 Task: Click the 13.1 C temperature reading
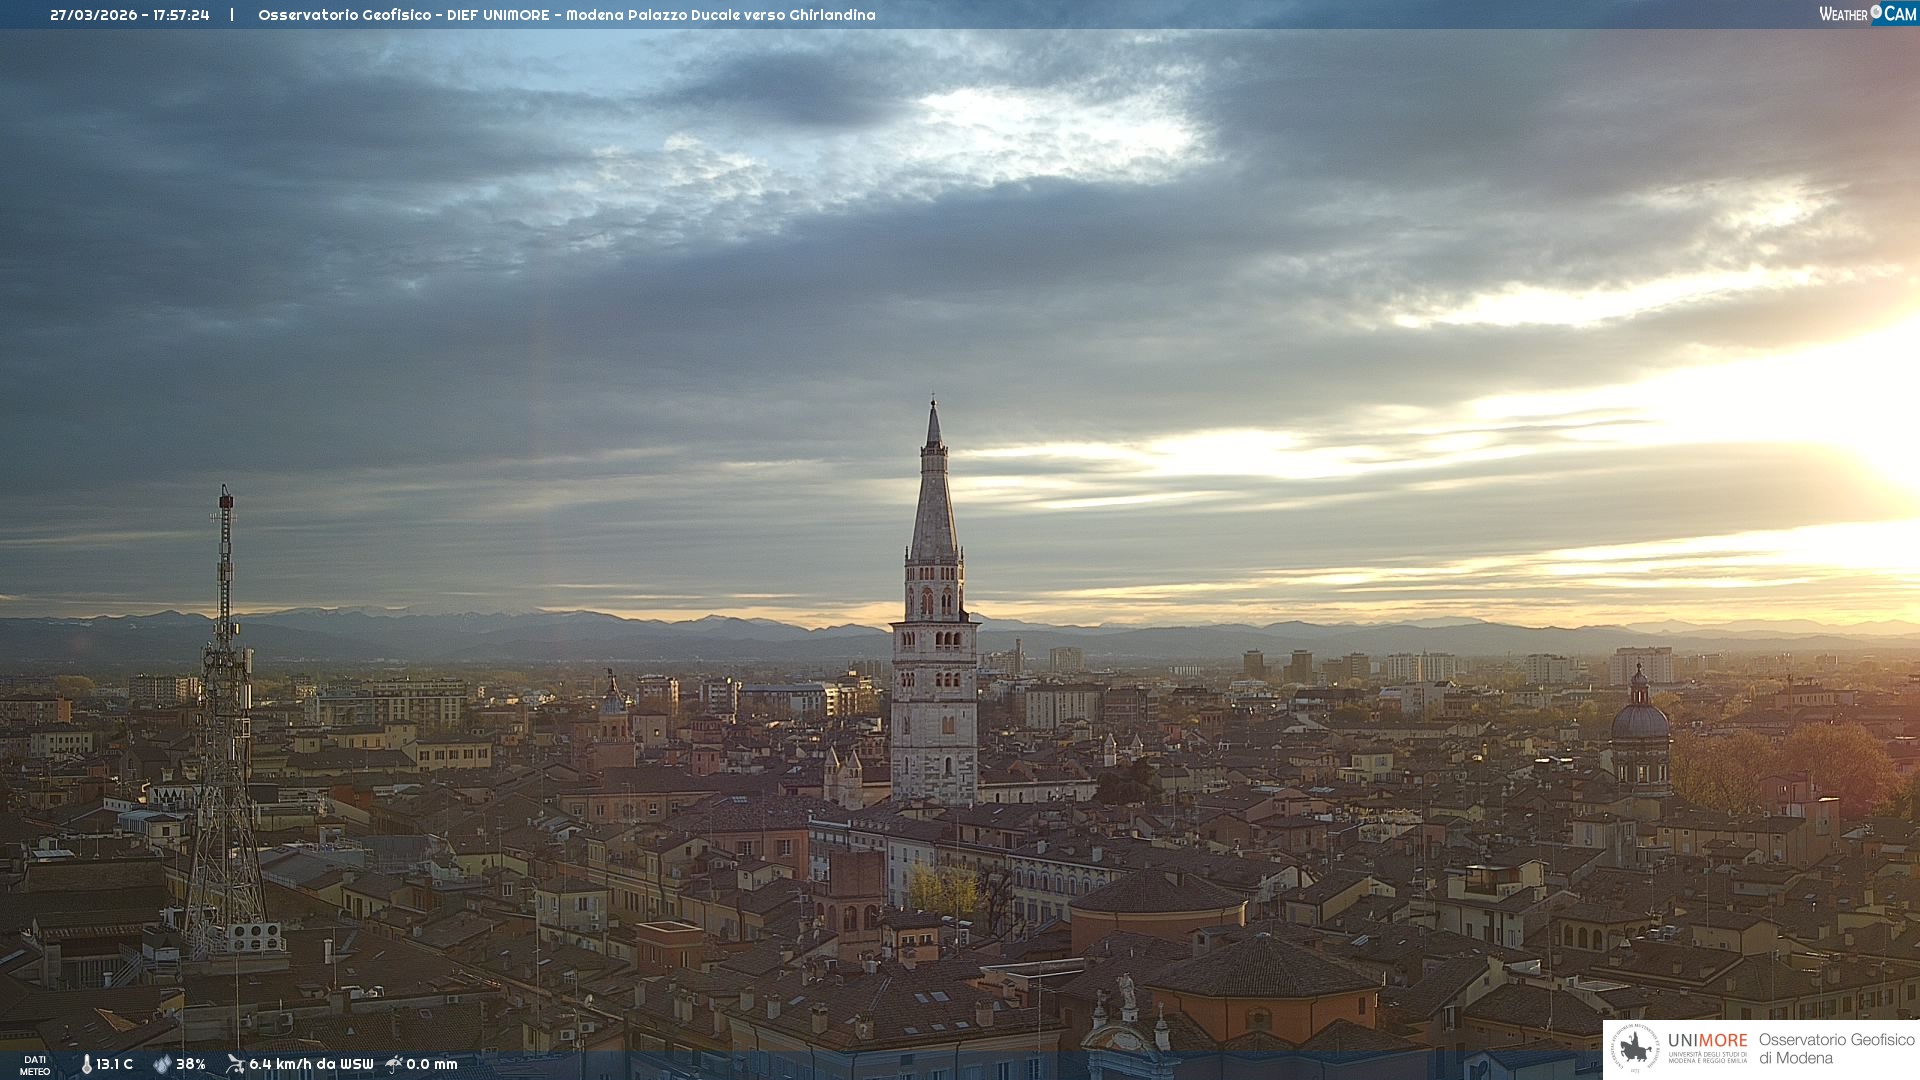pos(114,1064)
